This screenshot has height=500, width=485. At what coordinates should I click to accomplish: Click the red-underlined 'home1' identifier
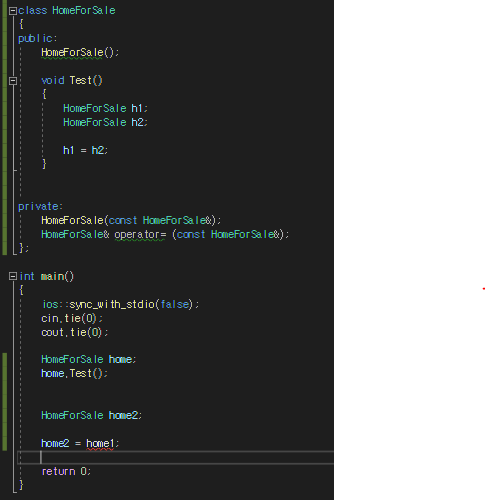click(100, 444)
